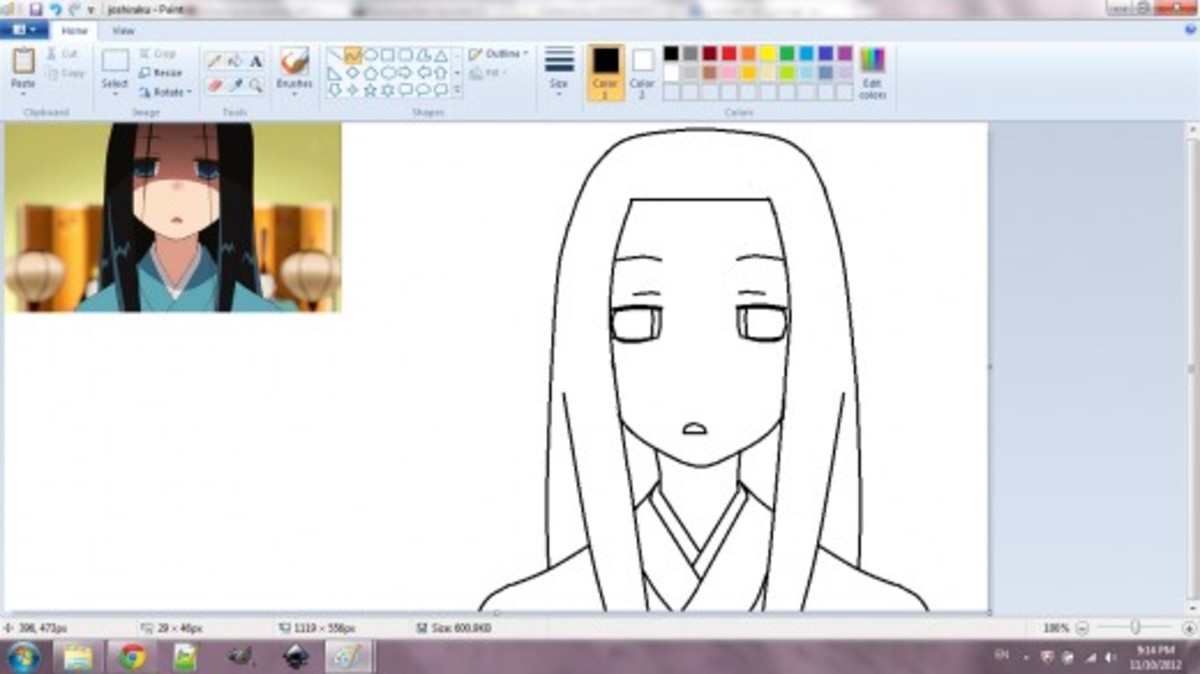The height and width of the screenshot is (674, 1200).
Task: Open Edit colors dialog
Action: click(x=870, y=70)
